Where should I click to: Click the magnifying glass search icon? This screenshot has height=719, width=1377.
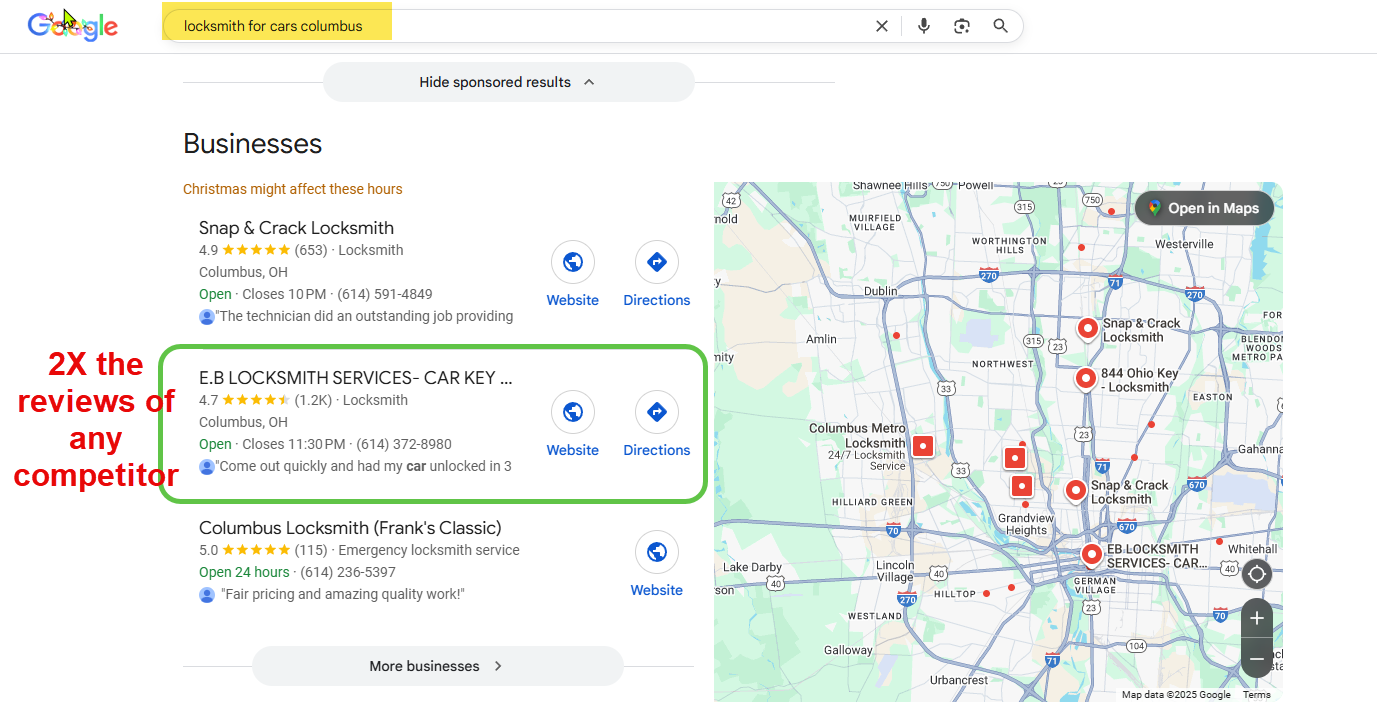coord(1000,26)
